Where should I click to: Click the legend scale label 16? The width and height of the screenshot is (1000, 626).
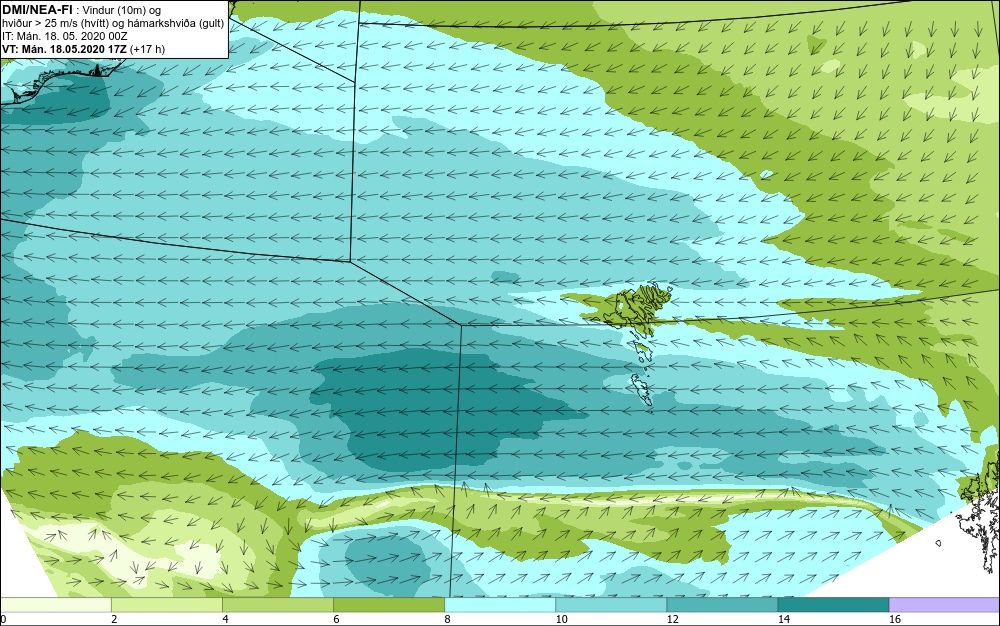[895, 619]
